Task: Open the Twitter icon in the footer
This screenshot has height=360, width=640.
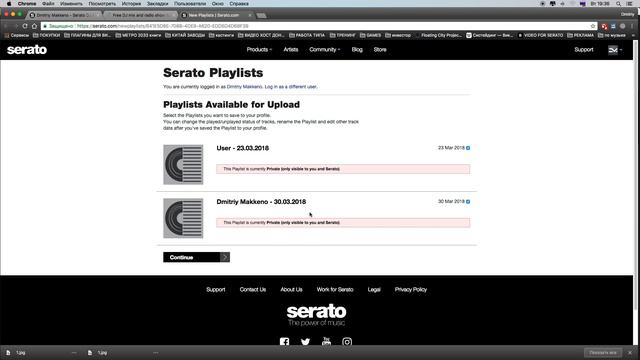Action: pos(305,342)
